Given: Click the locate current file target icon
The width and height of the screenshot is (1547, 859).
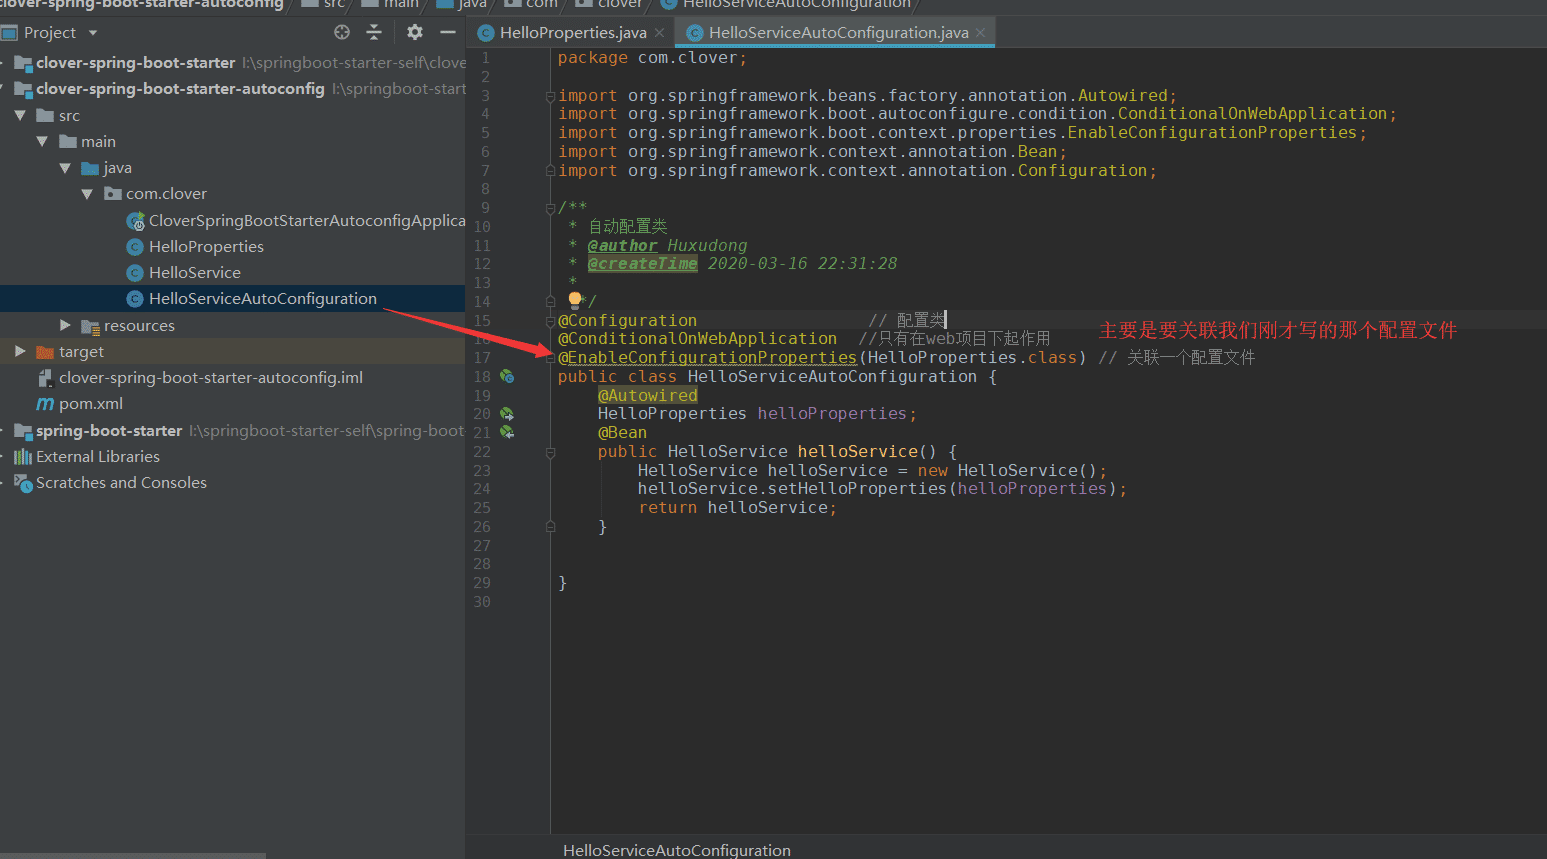Looking at the screenshot, I should (342, 33).
